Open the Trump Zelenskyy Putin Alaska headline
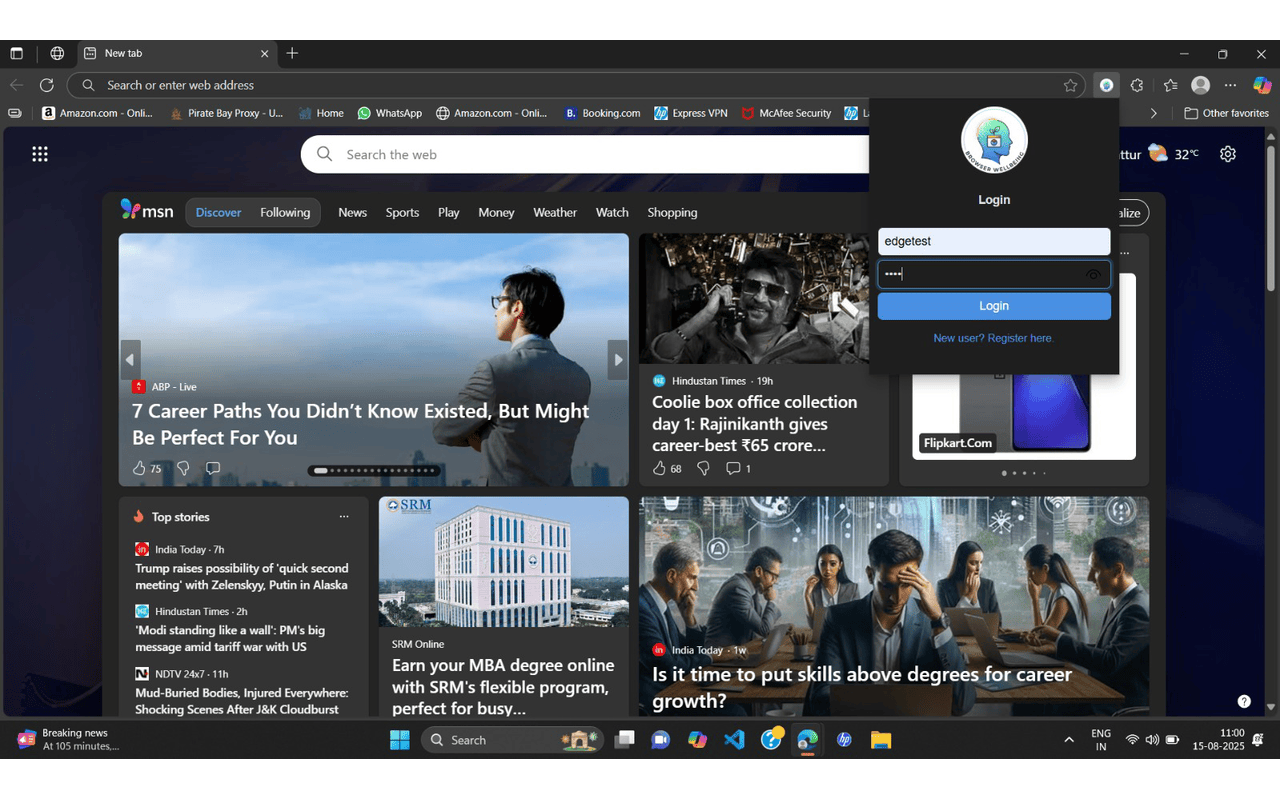This screenshot has width=1280, height=800. pyautogui.click(x=242, y=576)
